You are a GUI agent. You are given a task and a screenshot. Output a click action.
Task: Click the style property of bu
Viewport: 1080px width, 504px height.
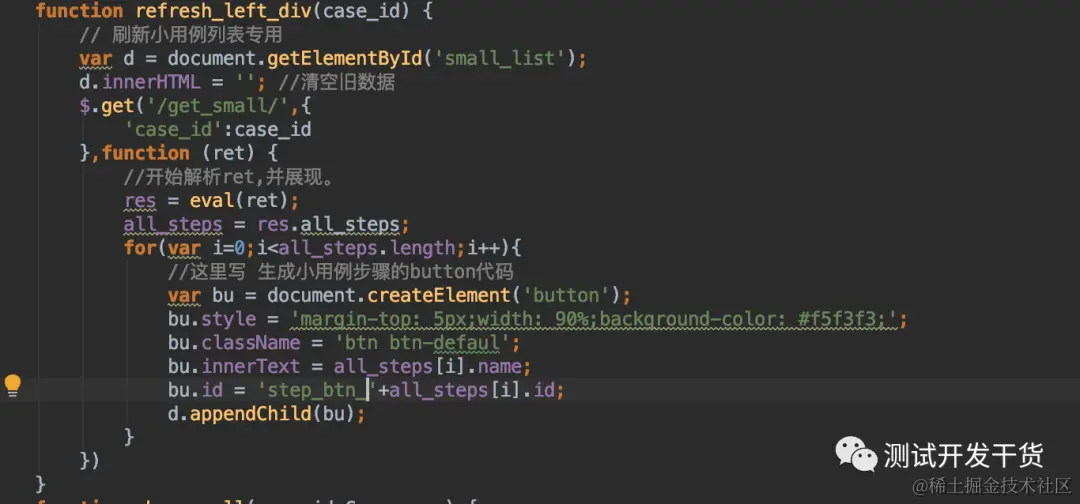pyautogui.click(x=229, y=319)
